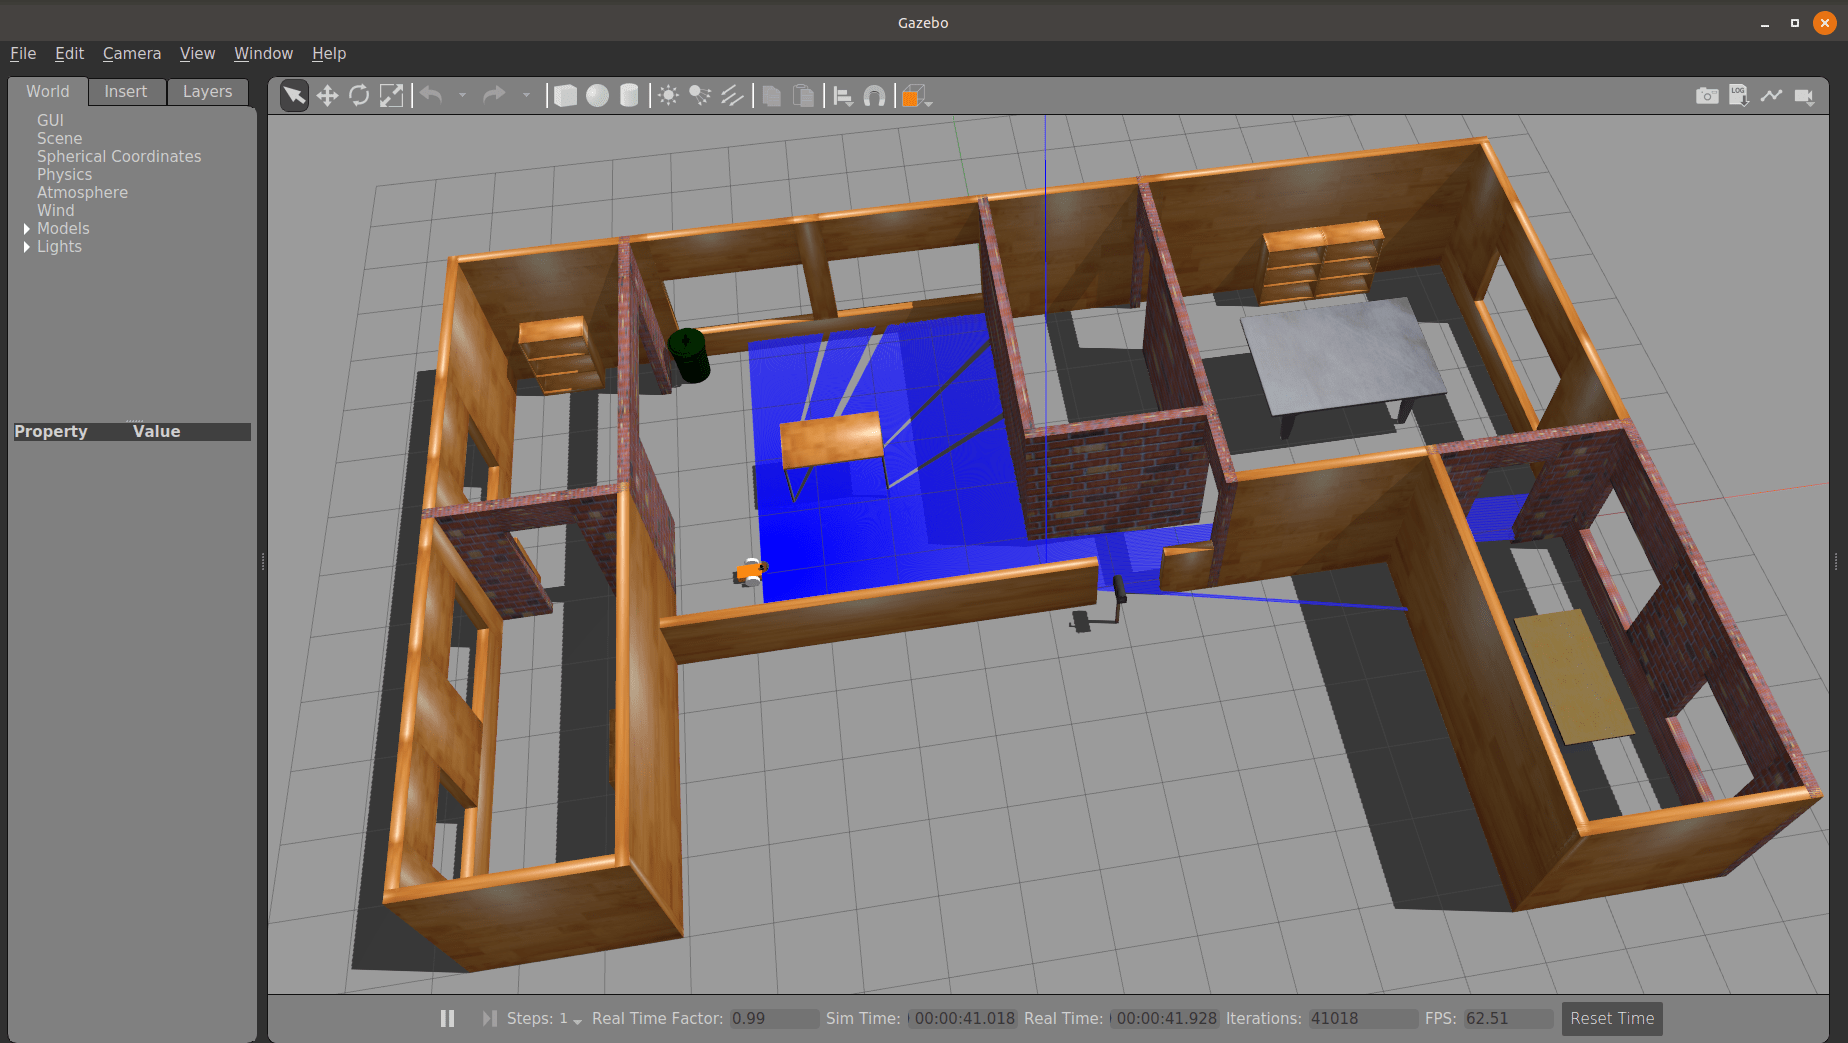Insert a cylinder shape

tap(629, 95)
